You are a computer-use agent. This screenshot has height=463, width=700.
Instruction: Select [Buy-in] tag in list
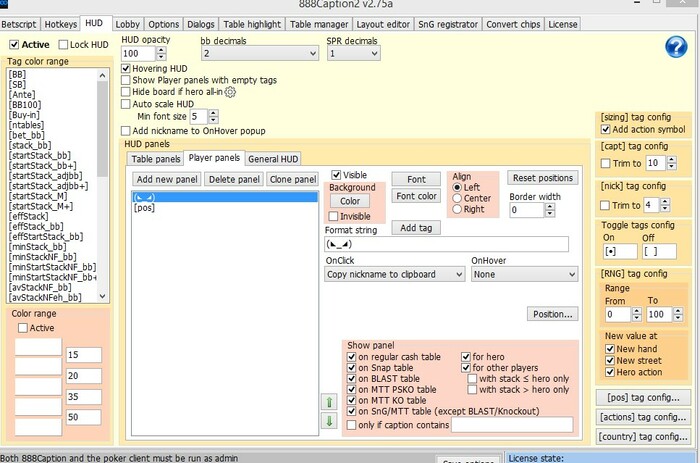pyautogui.click(x=24, y=115)
